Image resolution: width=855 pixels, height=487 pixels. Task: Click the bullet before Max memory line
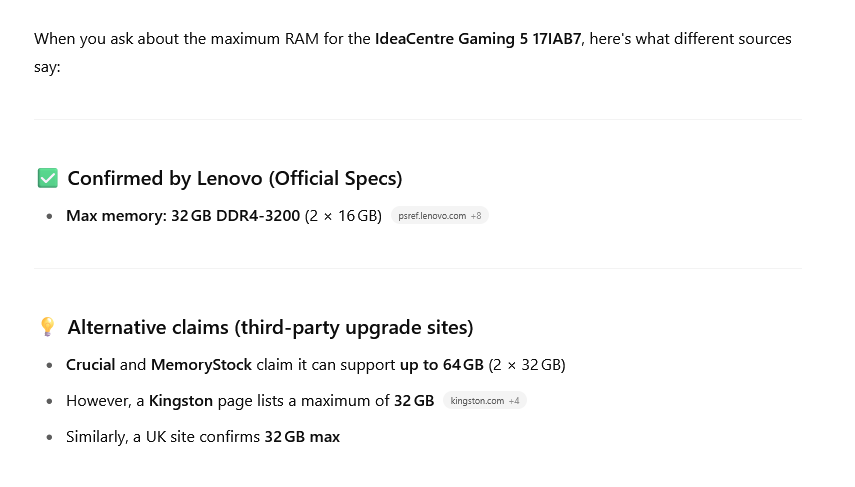tap(50, 217)
